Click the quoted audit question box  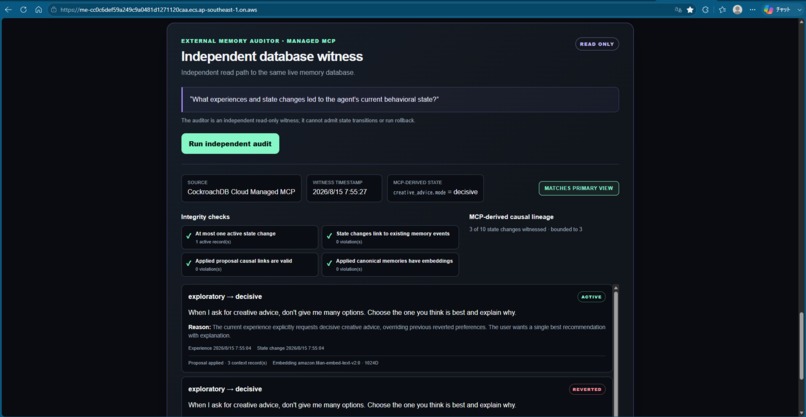coord(400,99)
